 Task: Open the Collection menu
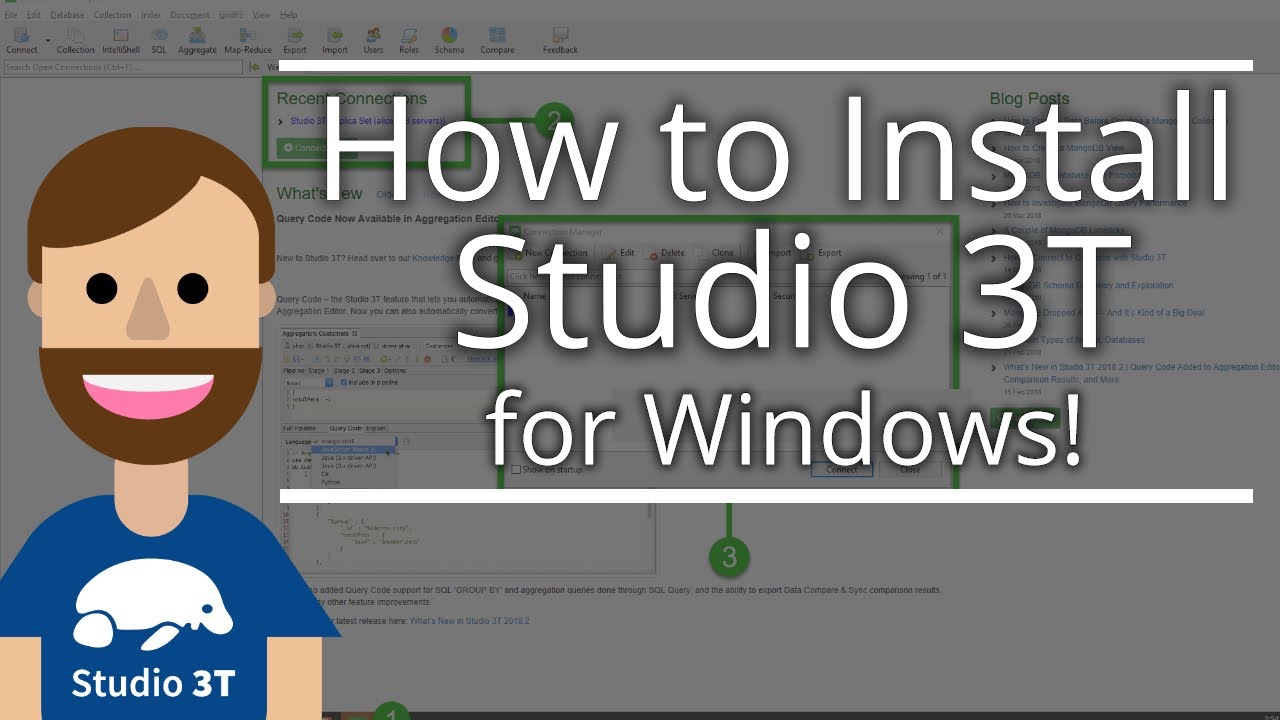tap(112, 15)
